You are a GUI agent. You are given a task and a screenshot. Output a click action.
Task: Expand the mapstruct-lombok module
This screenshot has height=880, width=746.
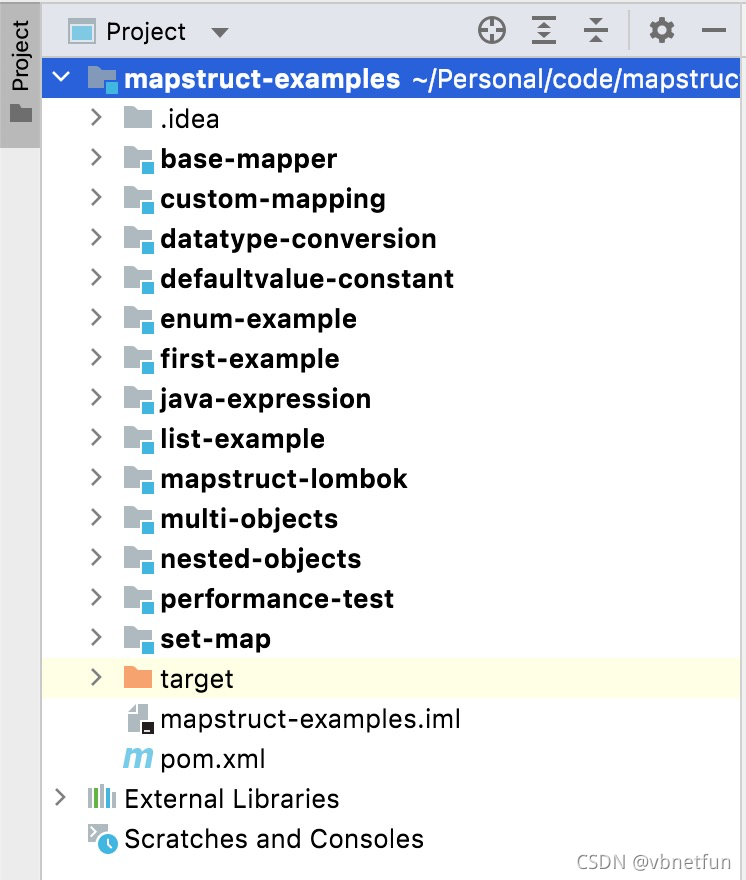click(x=95, y=479)
